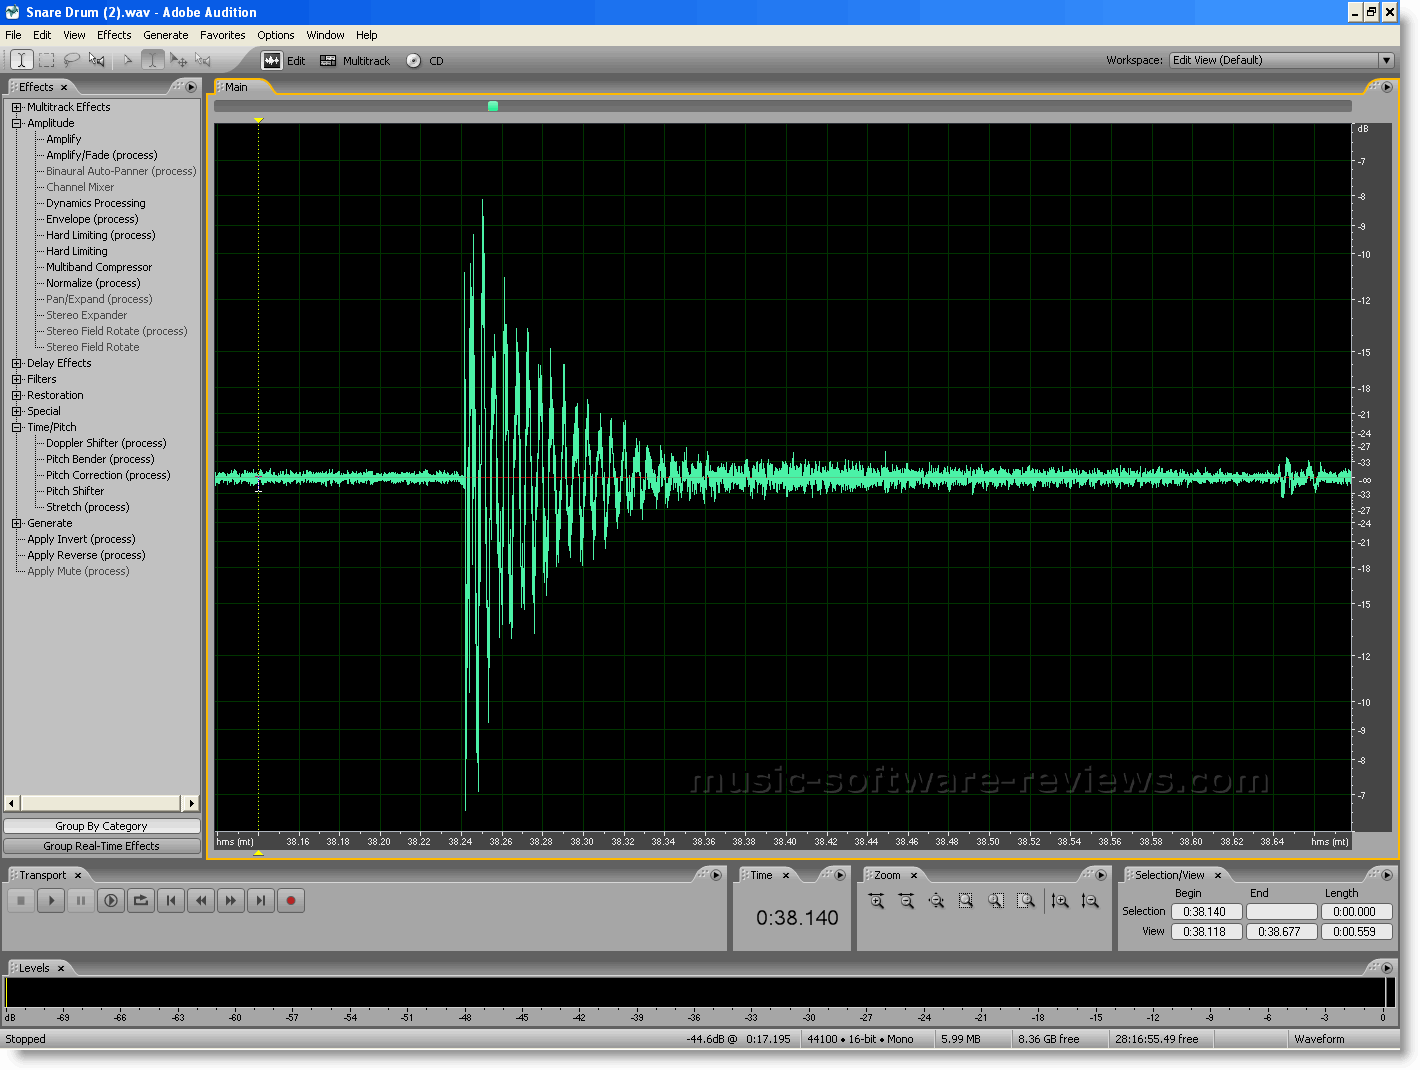Toggle the Loop Play transport button
Screen dimensions: 1420x1070
point(141,901)
